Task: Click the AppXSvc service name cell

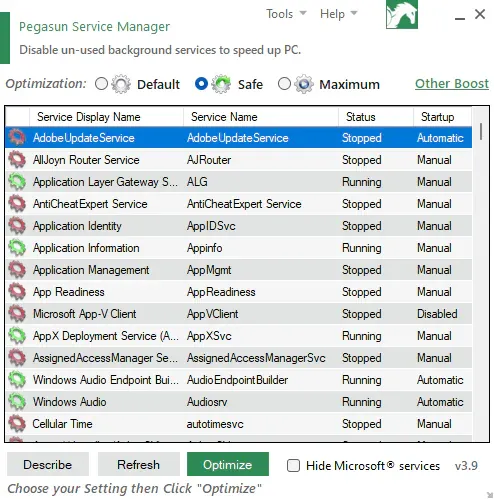Action: (209, 336)
